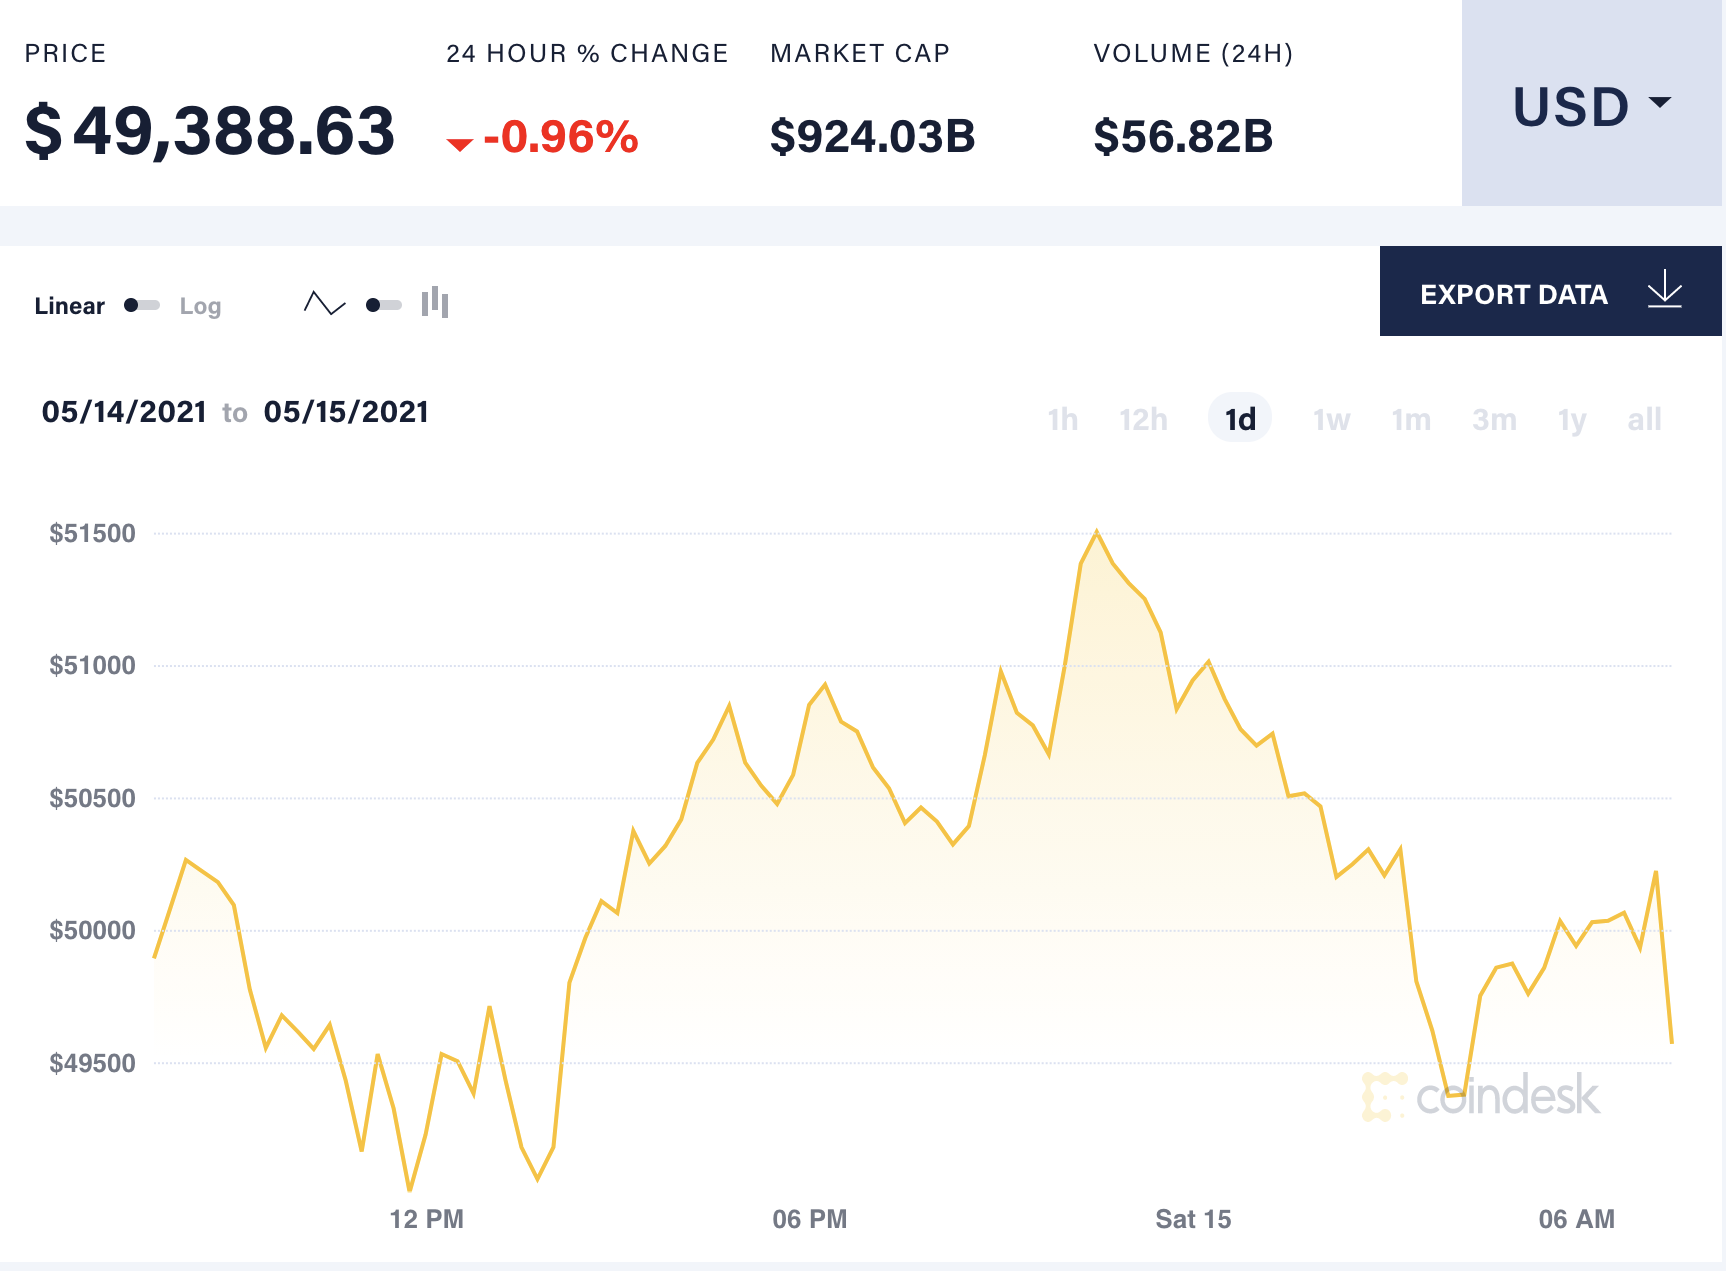The height and width of the screenshot is (1271, 1726).
Task: Expand the currency chevron next to USD
Action: click(1662, 101)
